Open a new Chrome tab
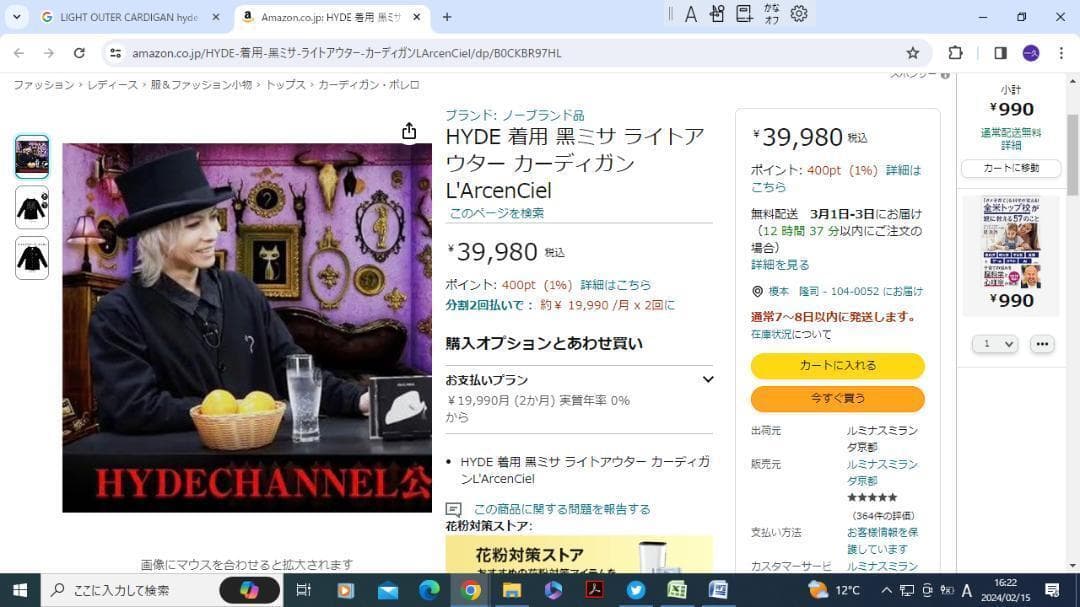The image size is (1080, 607). pos(447,17)
